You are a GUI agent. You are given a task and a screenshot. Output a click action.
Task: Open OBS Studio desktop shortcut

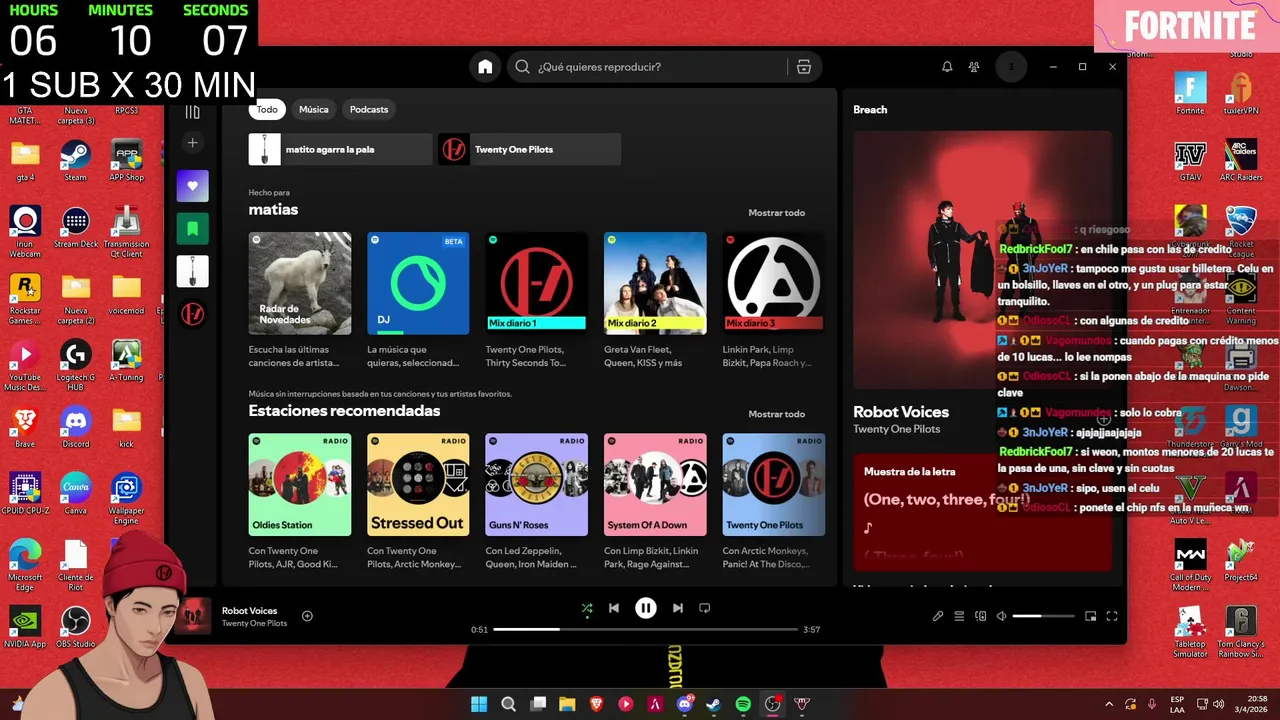(x=75, y=628)
